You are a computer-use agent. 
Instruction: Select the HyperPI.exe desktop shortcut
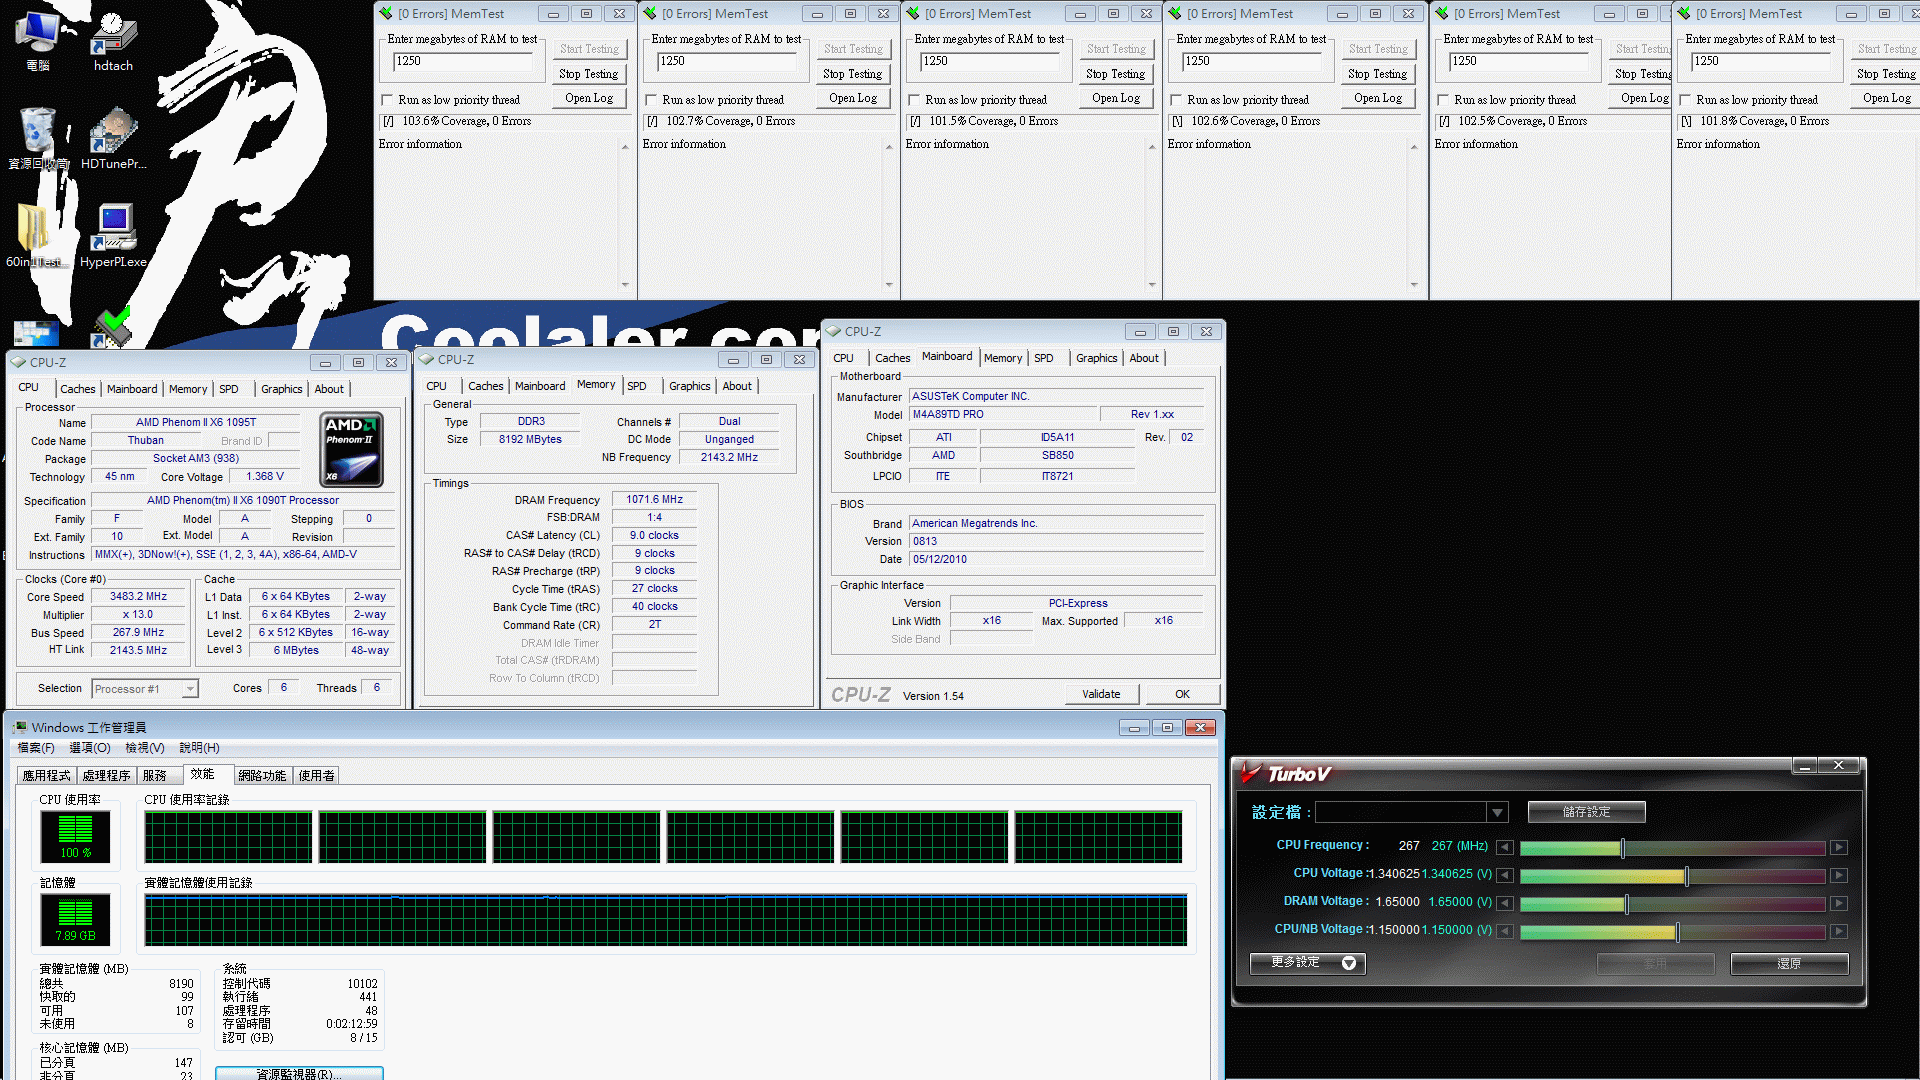113,236
